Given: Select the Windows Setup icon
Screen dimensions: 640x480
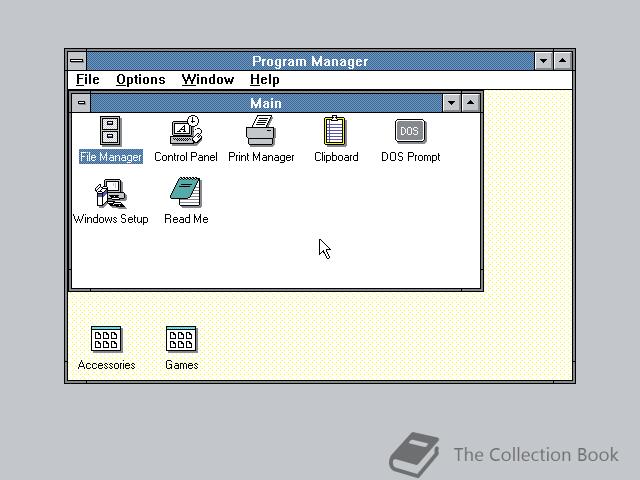Looking at the screenshot, I should point(110,193).
